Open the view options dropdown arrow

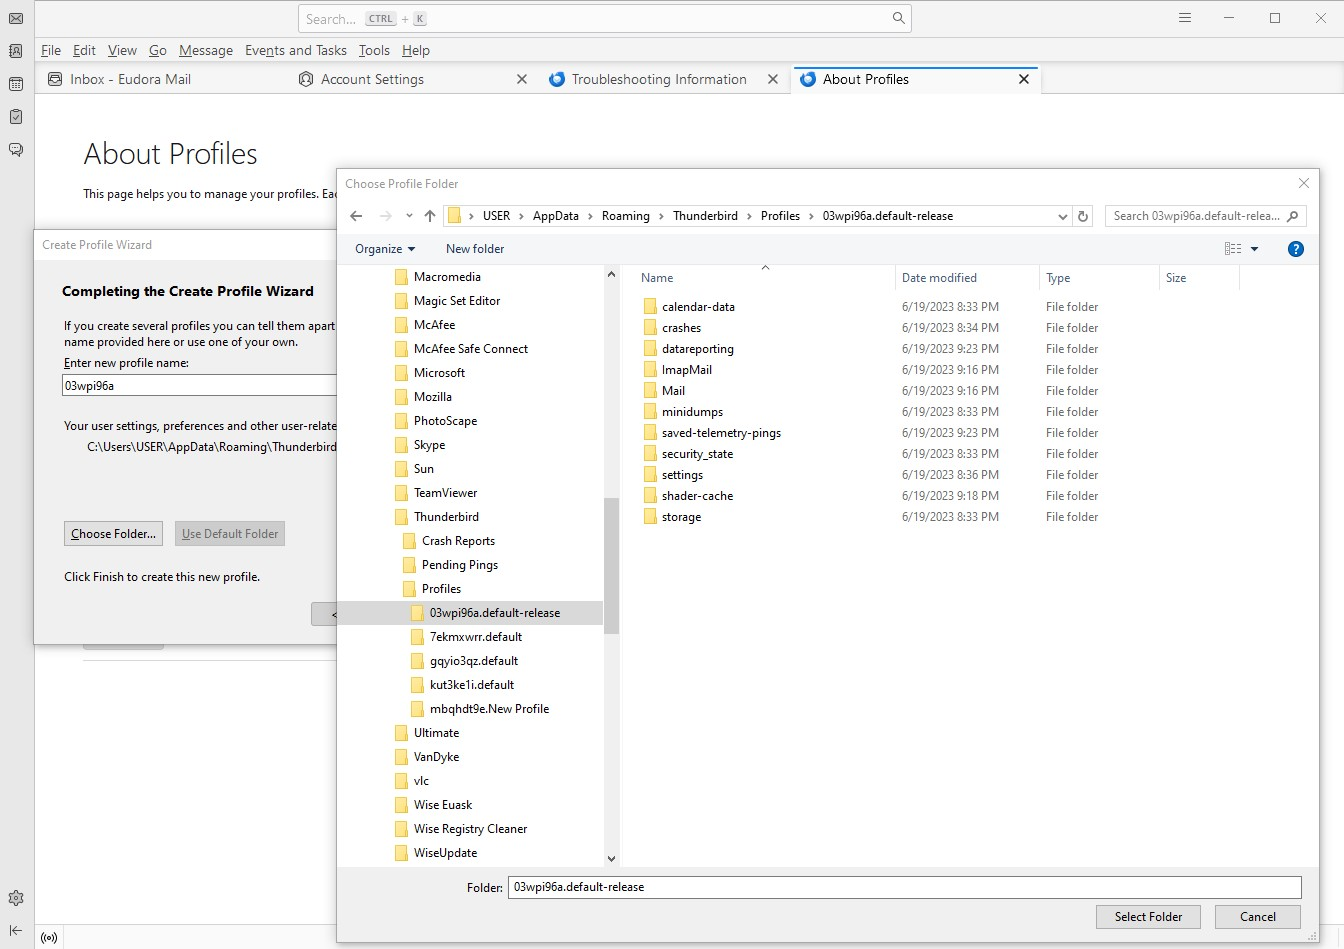pyautogui.click(x=1254, y=249)
